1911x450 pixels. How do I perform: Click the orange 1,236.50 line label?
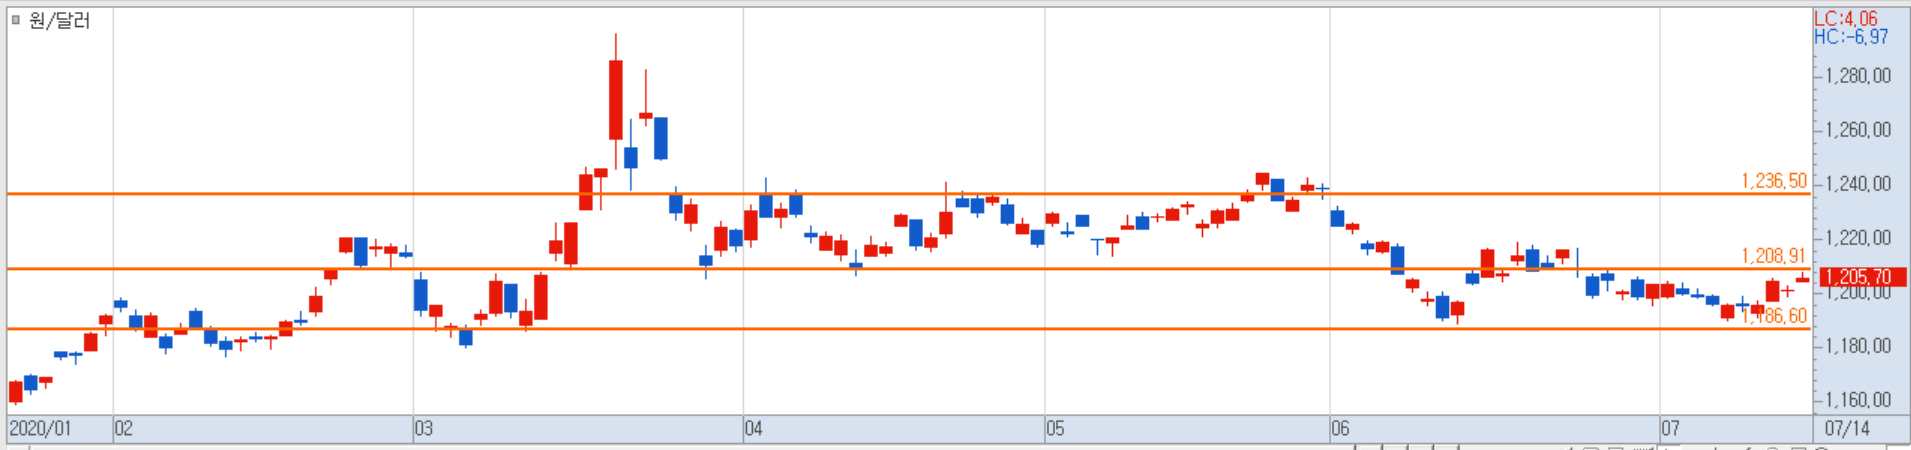(x=1774, y=181)
